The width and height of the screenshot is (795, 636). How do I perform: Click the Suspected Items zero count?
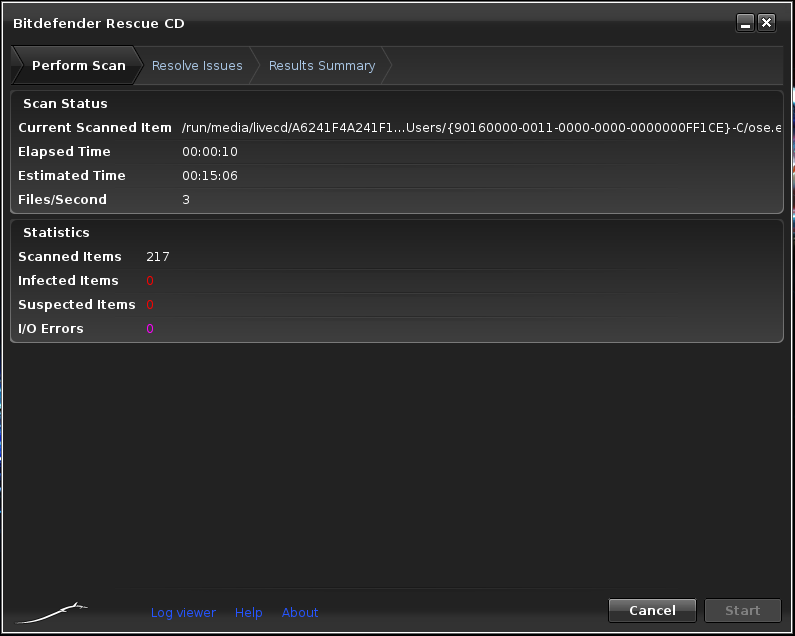coord(150,304)
